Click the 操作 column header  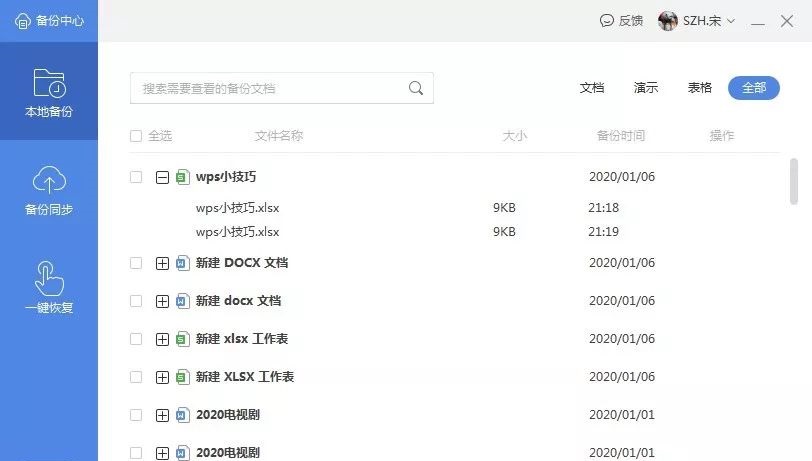[721, 136]
